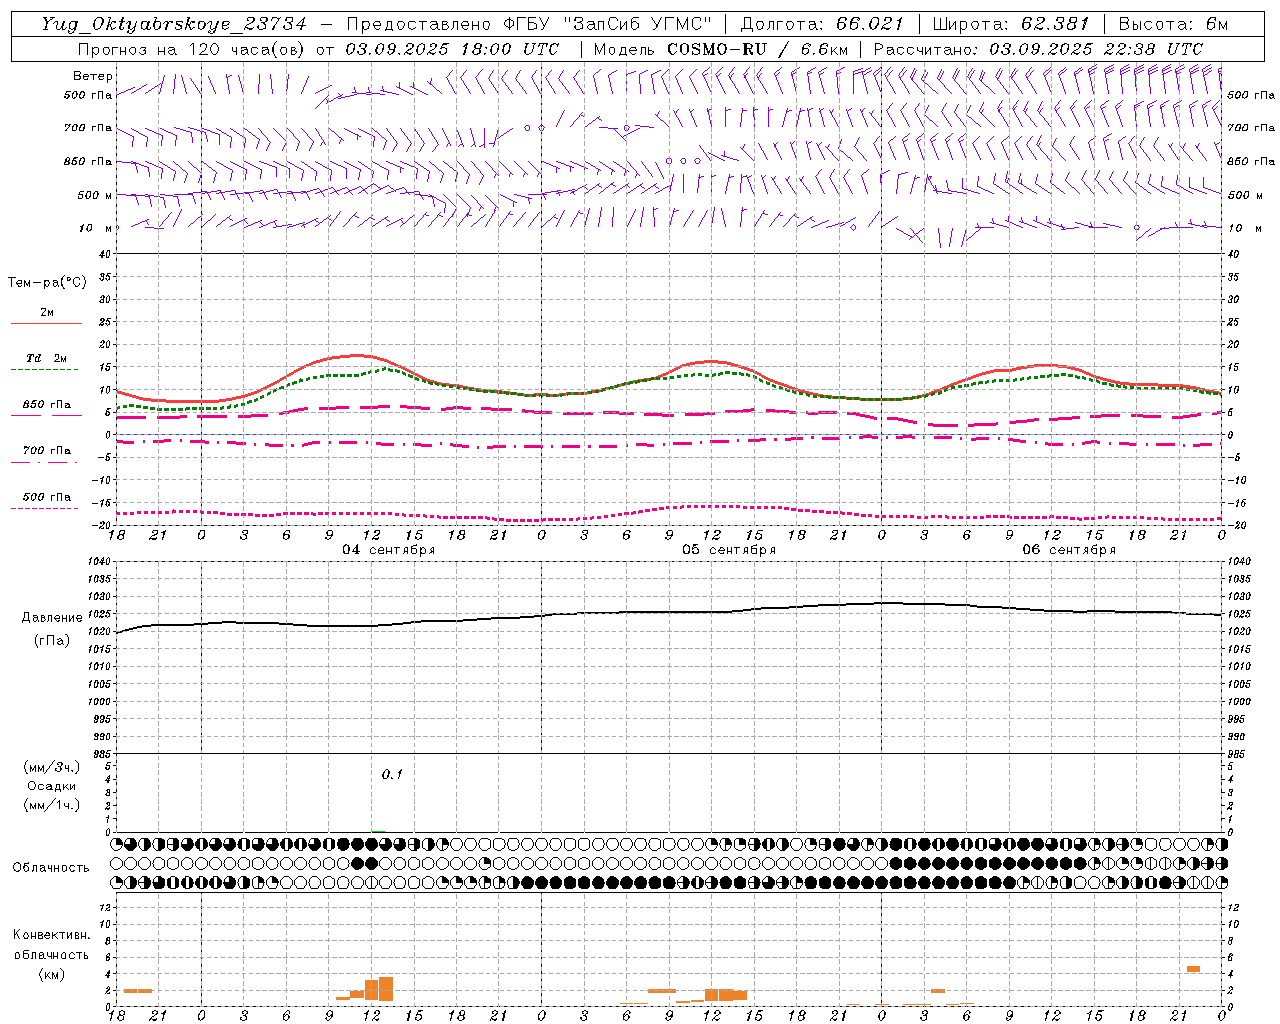
Task: Click the 'Осадки' precipitation label
Action: tap(52, 786)
